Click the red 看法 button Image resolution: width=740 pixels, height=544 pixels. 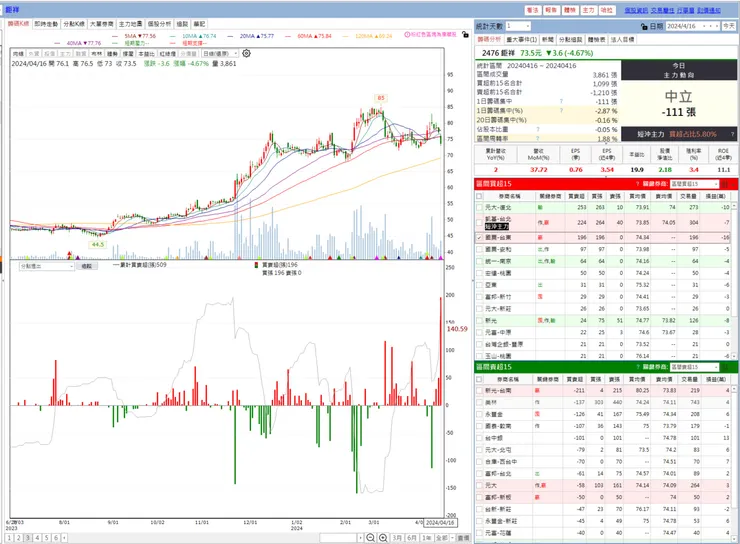tap(532, 10)
